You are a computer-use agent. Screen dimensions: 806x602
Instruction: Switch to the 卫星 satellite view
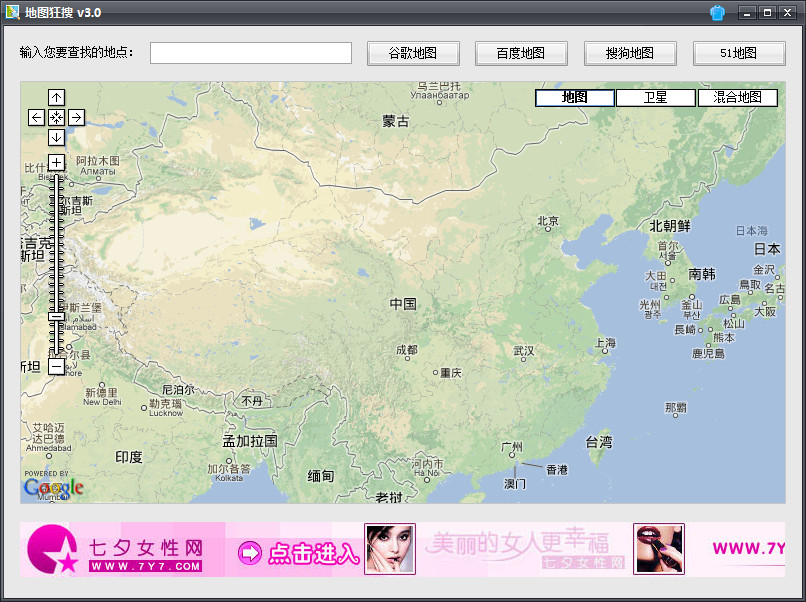655,98
